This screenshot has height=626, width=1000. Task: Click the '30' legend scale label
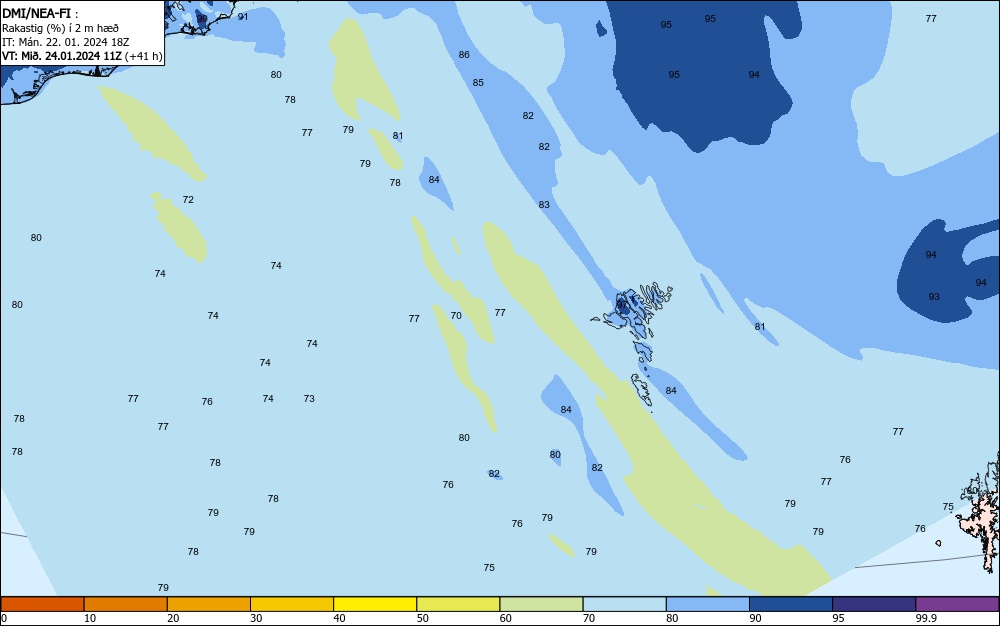pos(256,618)
